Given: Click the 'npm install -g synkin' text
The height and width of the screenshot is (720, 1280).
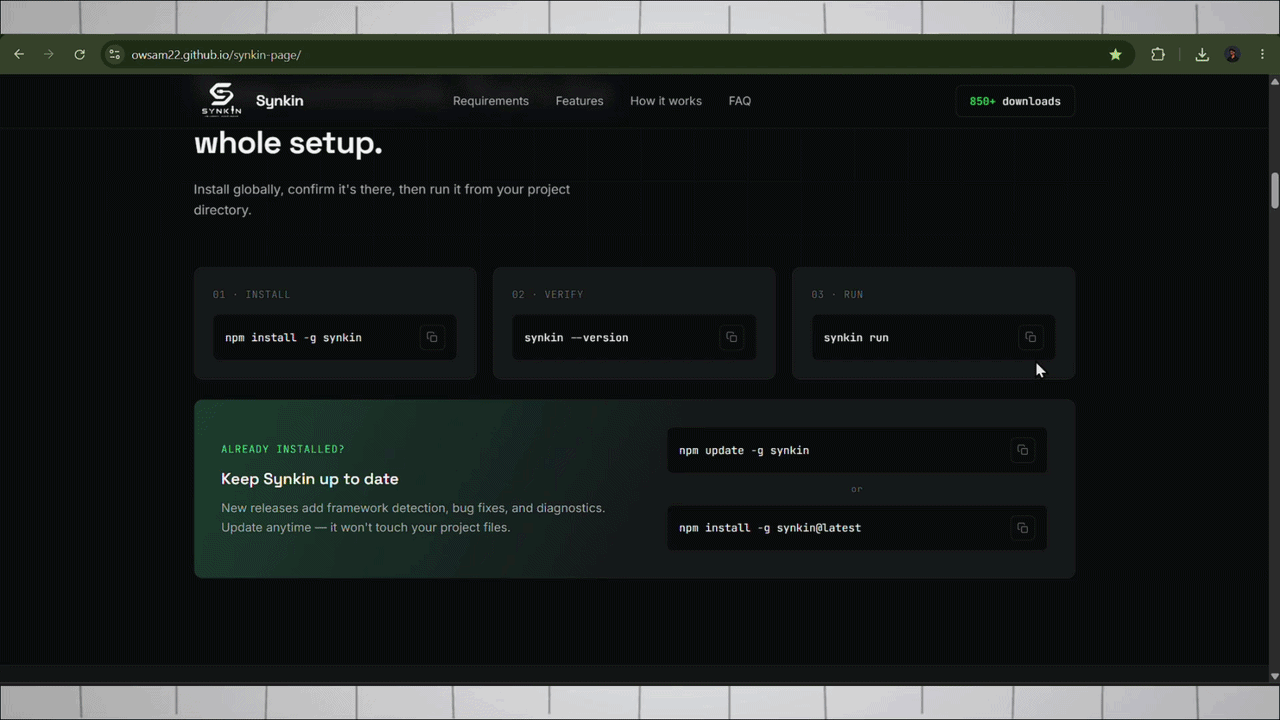Looking at the screenshot, I should point(293,338).
